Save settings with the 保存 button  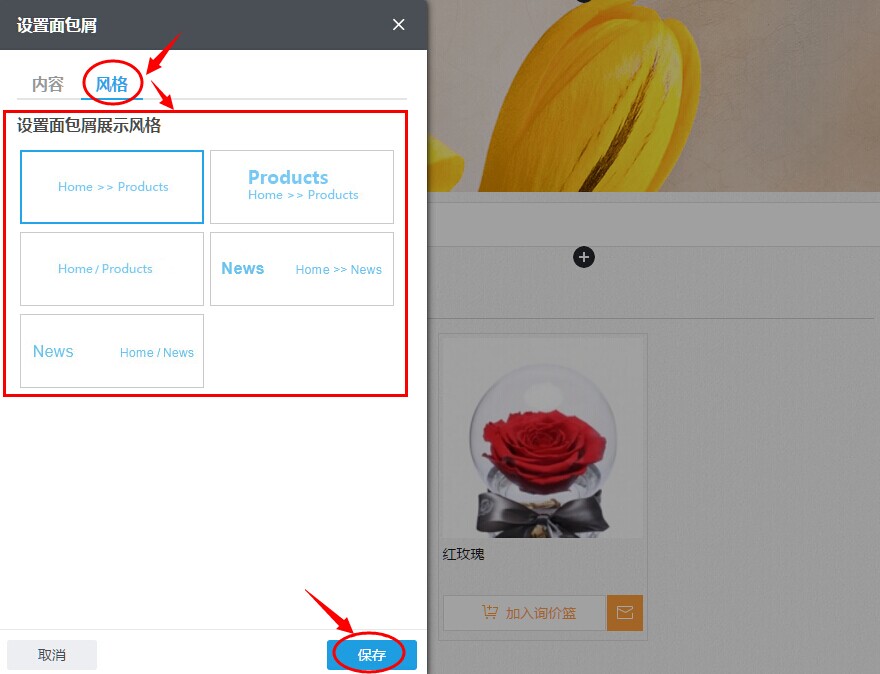372,655
